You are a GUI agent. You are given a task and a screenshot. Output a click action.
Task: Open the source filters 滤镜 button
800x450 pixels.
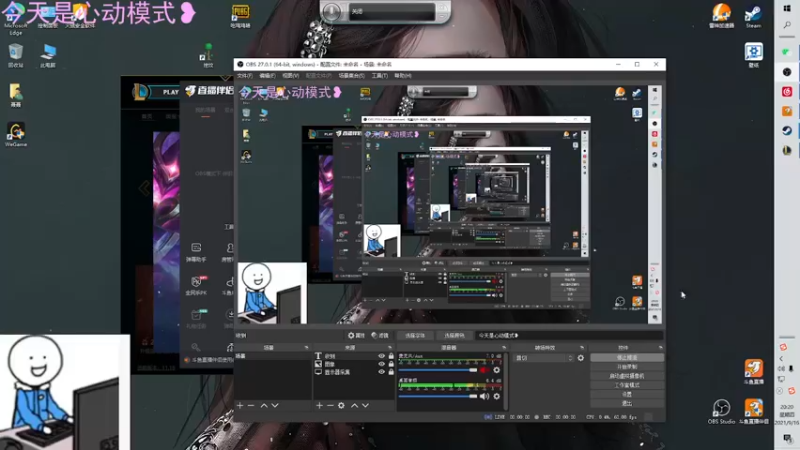[380, 335]
